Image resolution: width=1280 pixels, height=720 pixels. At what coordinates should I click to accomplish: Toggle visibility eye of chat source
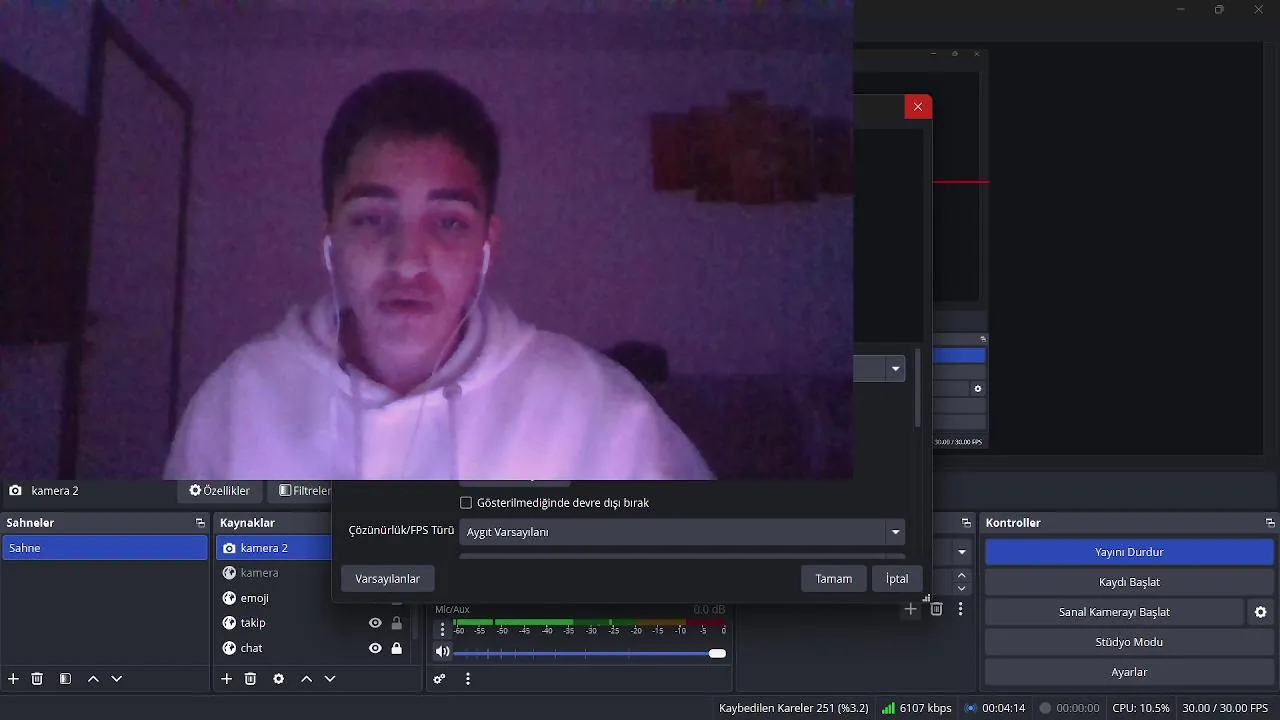tap(375, 648)
